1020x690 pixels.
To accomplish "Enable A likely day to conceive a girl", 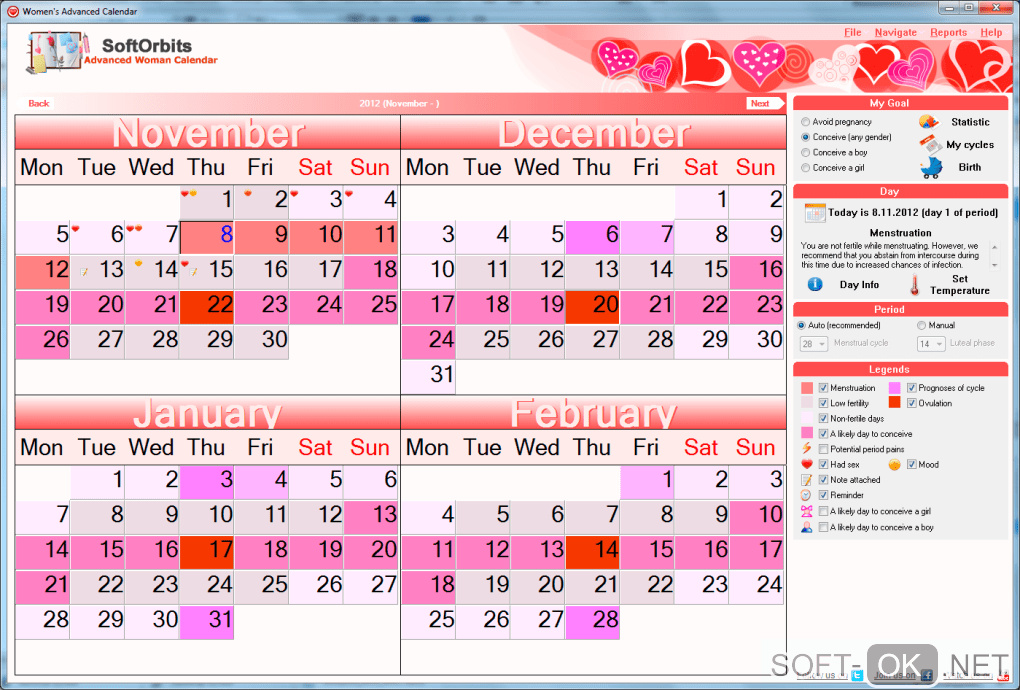I will [x=823, y=511].
